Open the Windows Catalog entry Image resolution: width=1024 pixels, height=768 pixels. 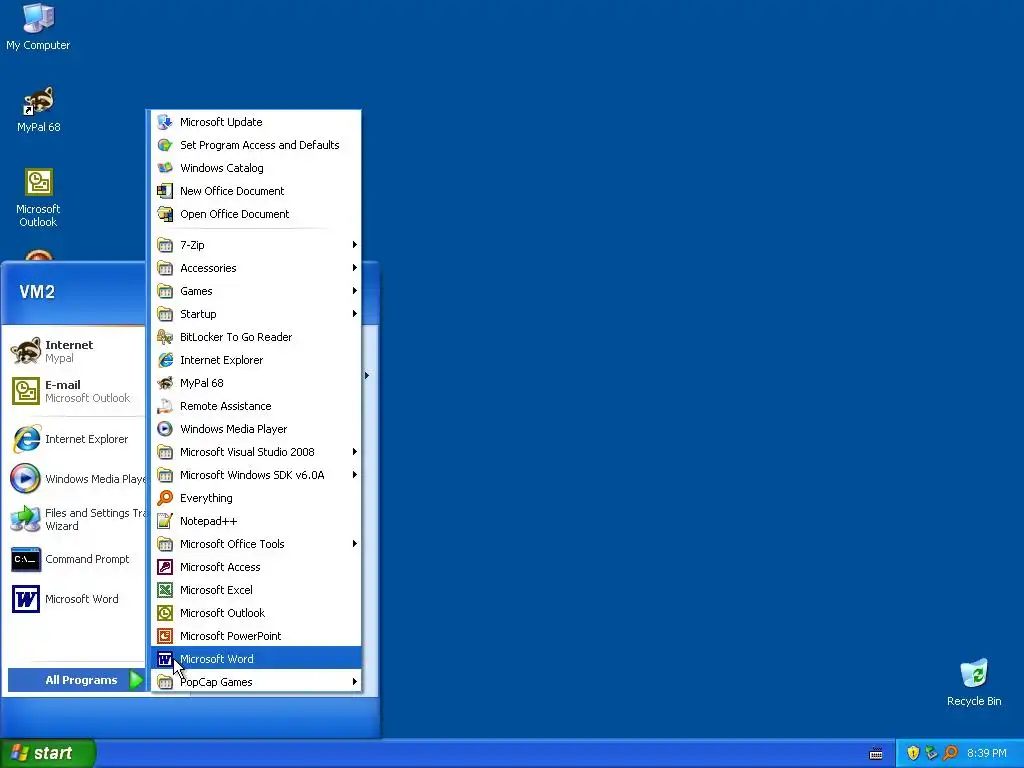point(256,168)
